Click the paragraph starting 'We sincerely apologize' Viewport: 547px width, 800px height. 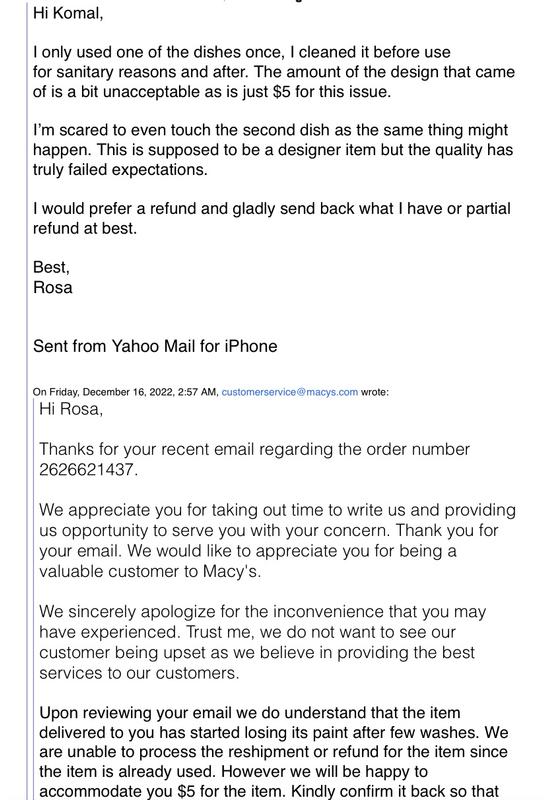point(262,642)
